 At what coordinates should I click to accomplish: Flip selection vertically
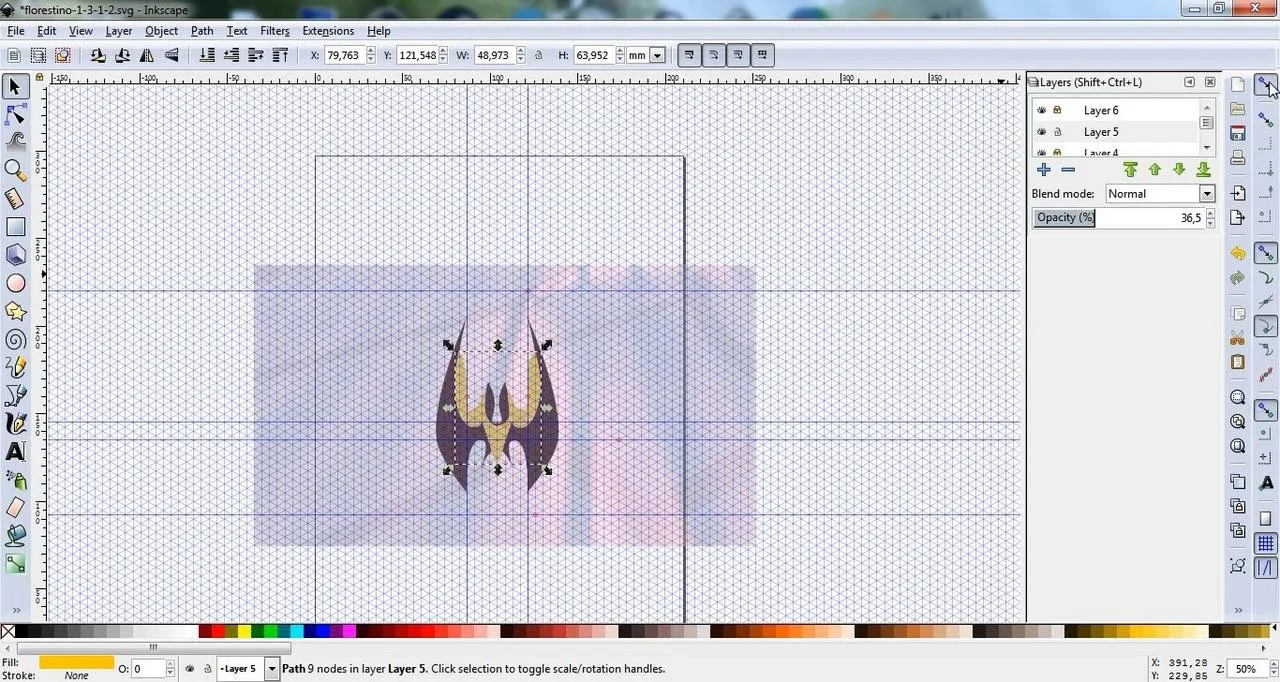click(x=170, y=56)
